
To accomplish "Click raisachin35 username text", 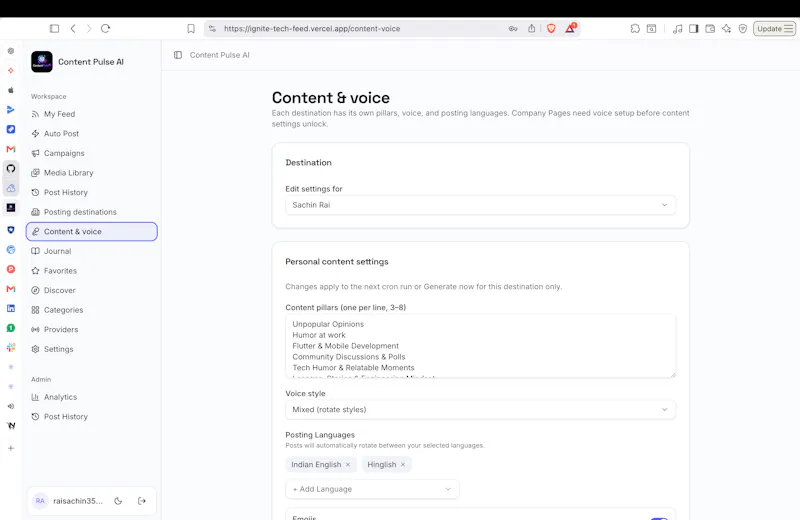I will (78, 501).
